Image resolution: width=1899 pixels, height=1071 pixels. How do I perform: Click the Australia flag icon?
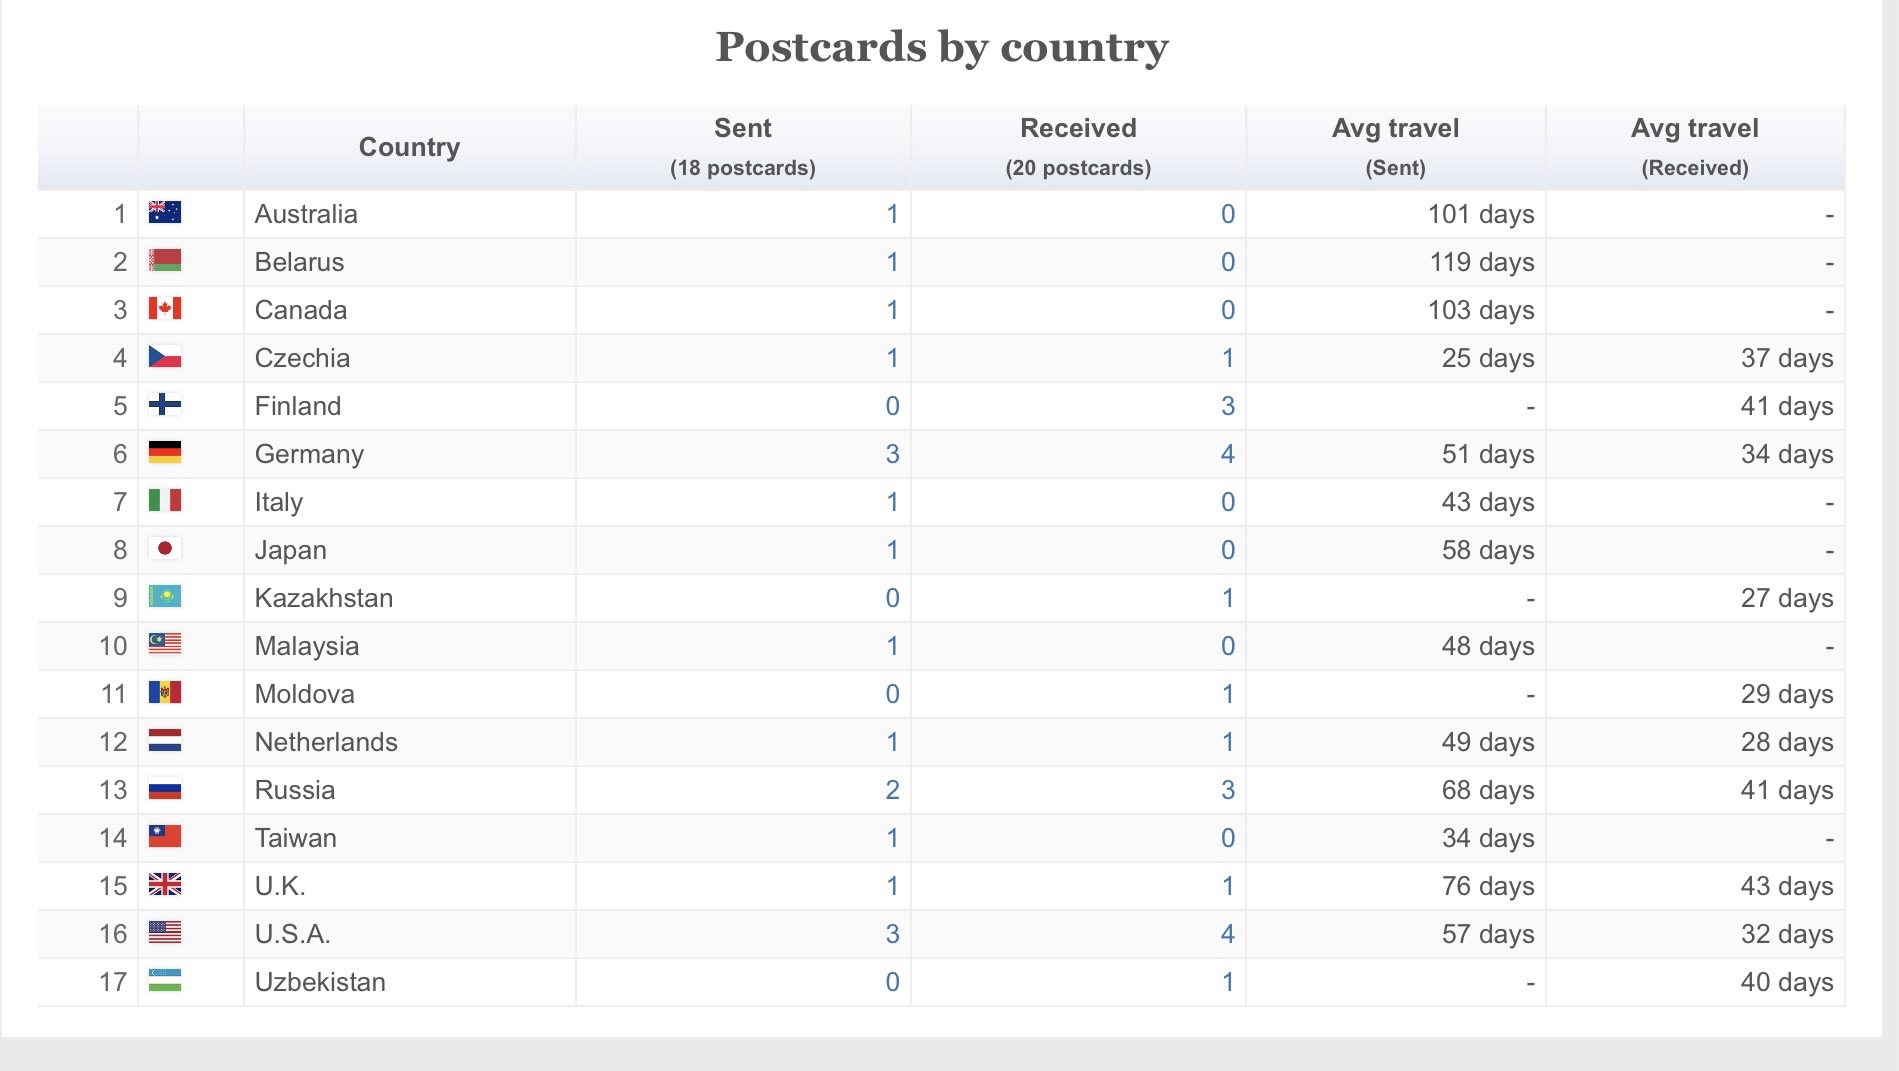coord(165,213)
